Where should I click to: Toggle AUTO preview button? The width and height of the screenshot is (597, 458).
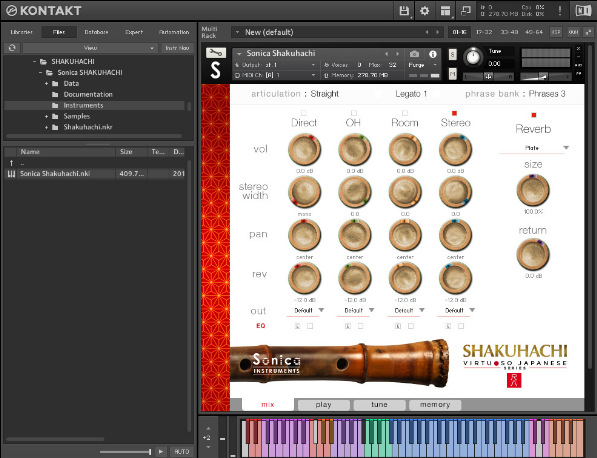pos(182,452)
